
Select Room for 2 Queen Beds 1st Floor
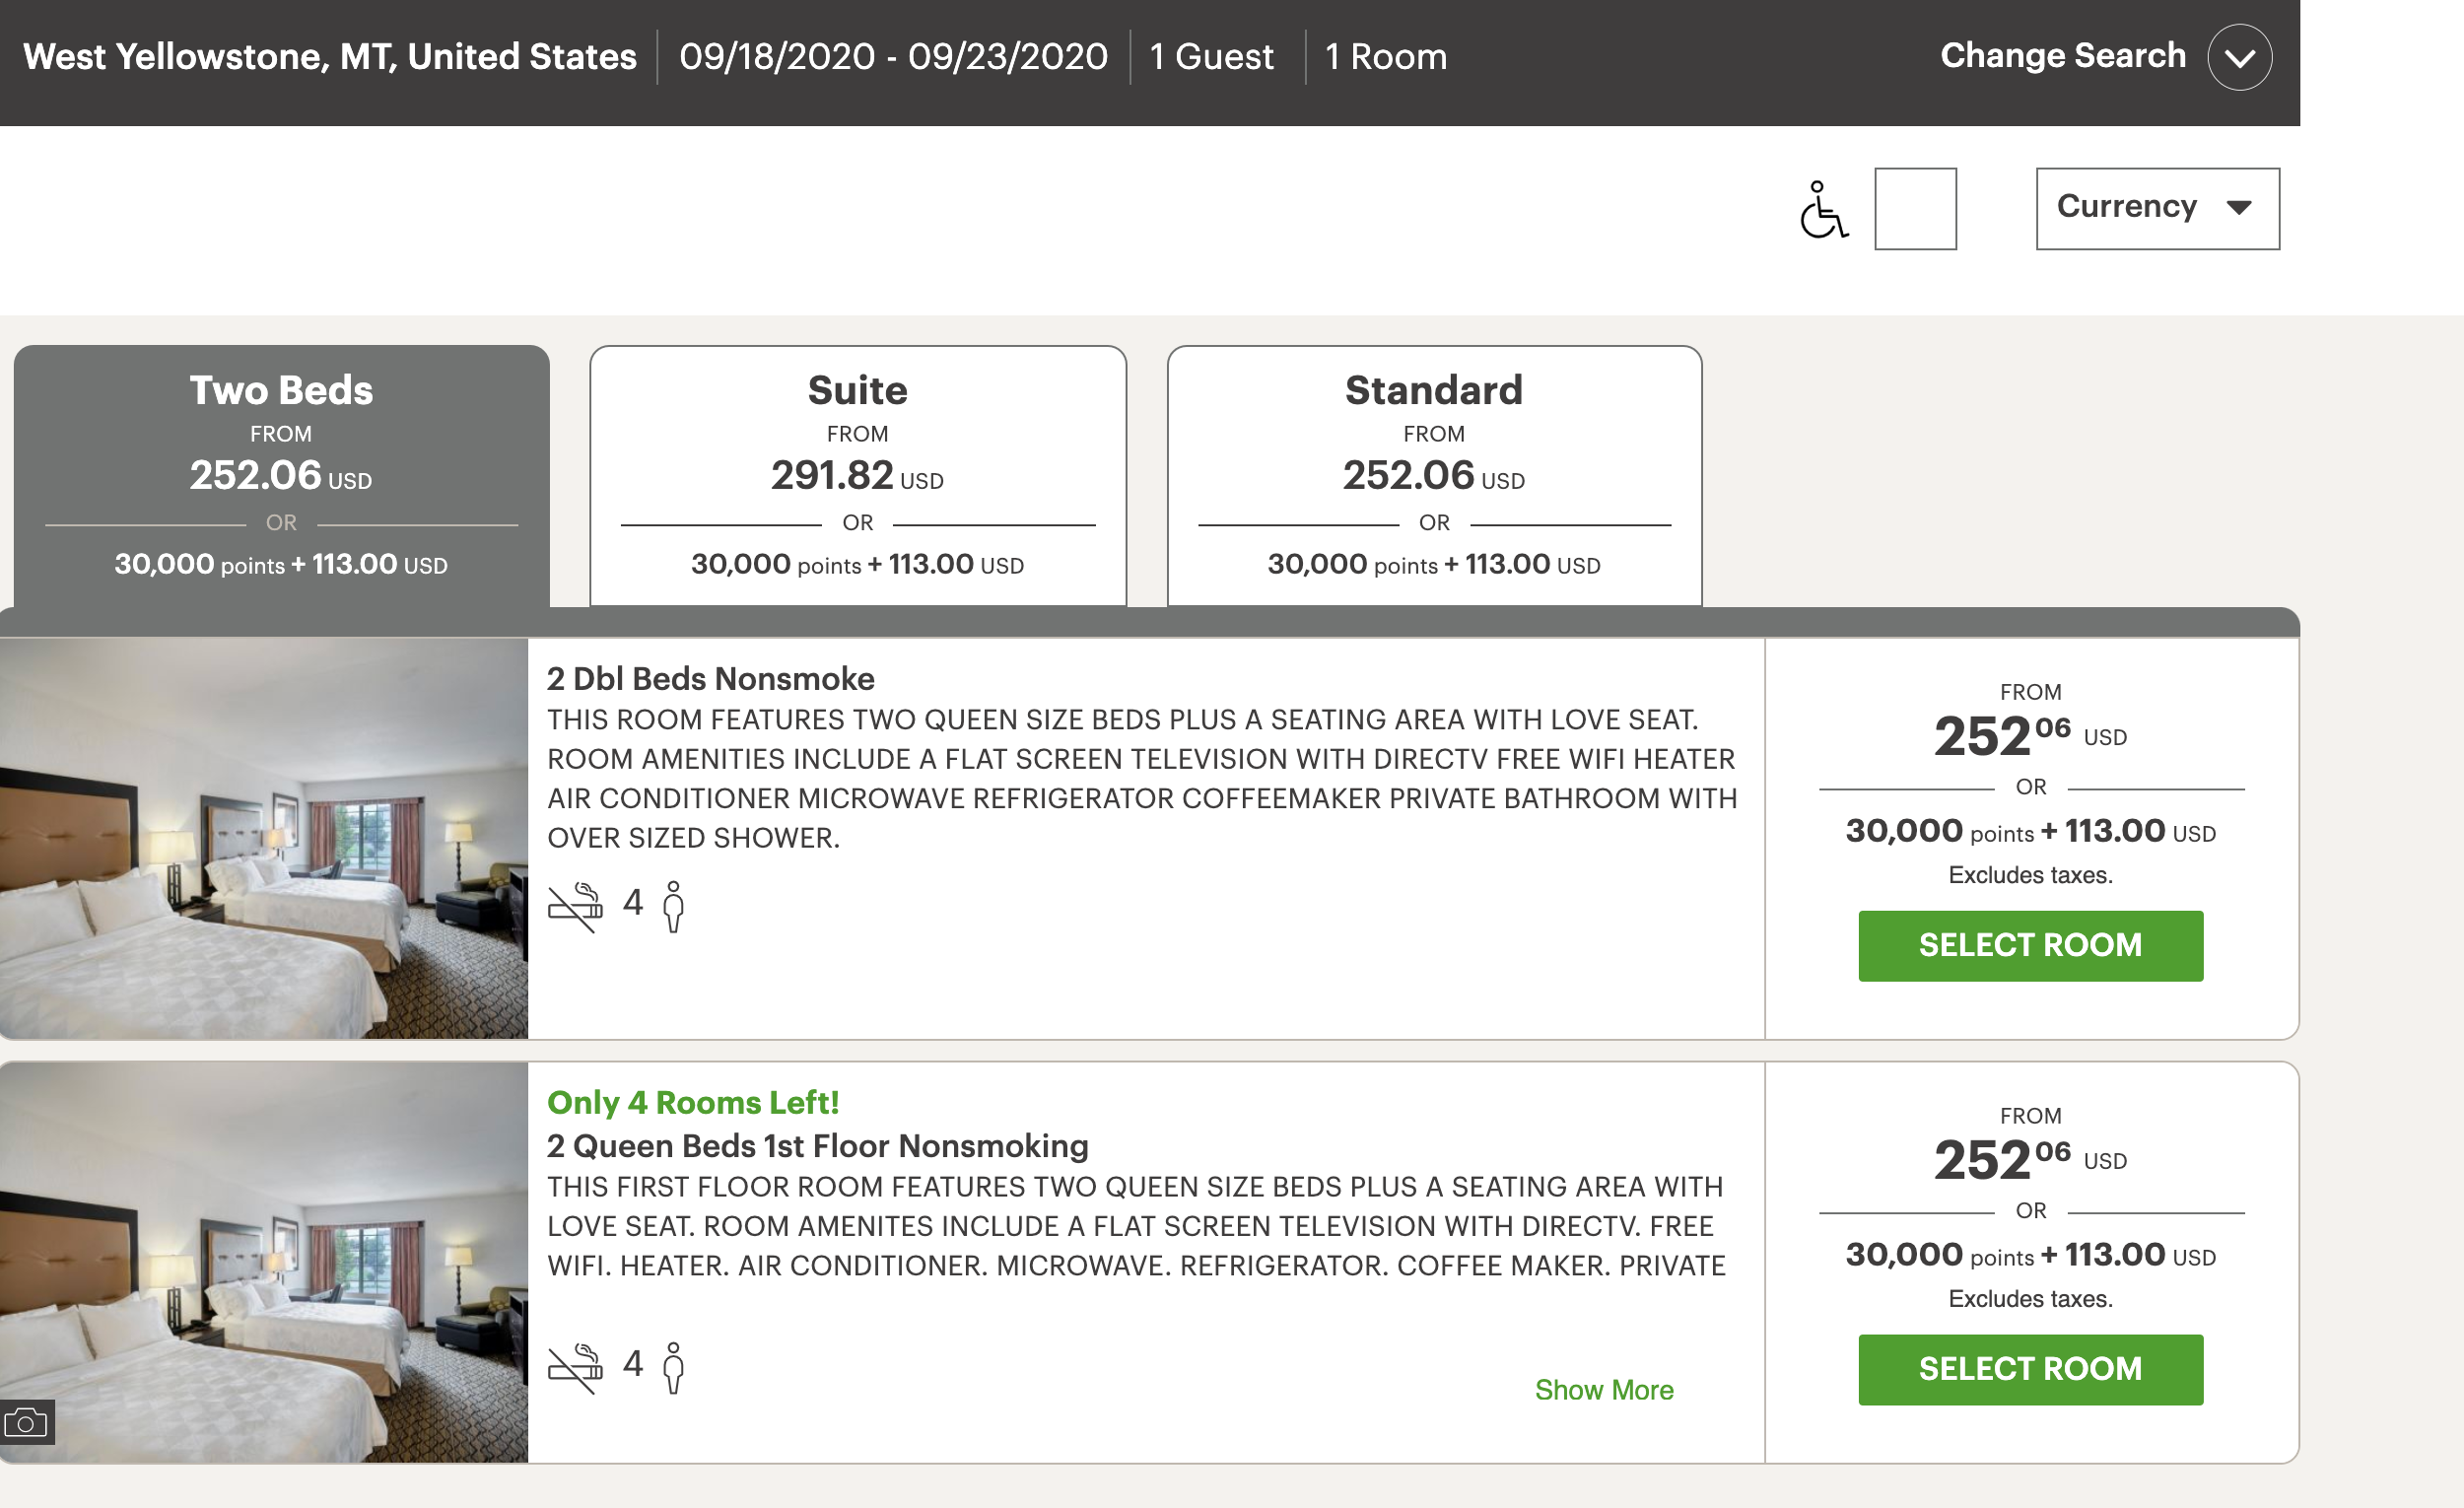click(x=2029, y=1369)
